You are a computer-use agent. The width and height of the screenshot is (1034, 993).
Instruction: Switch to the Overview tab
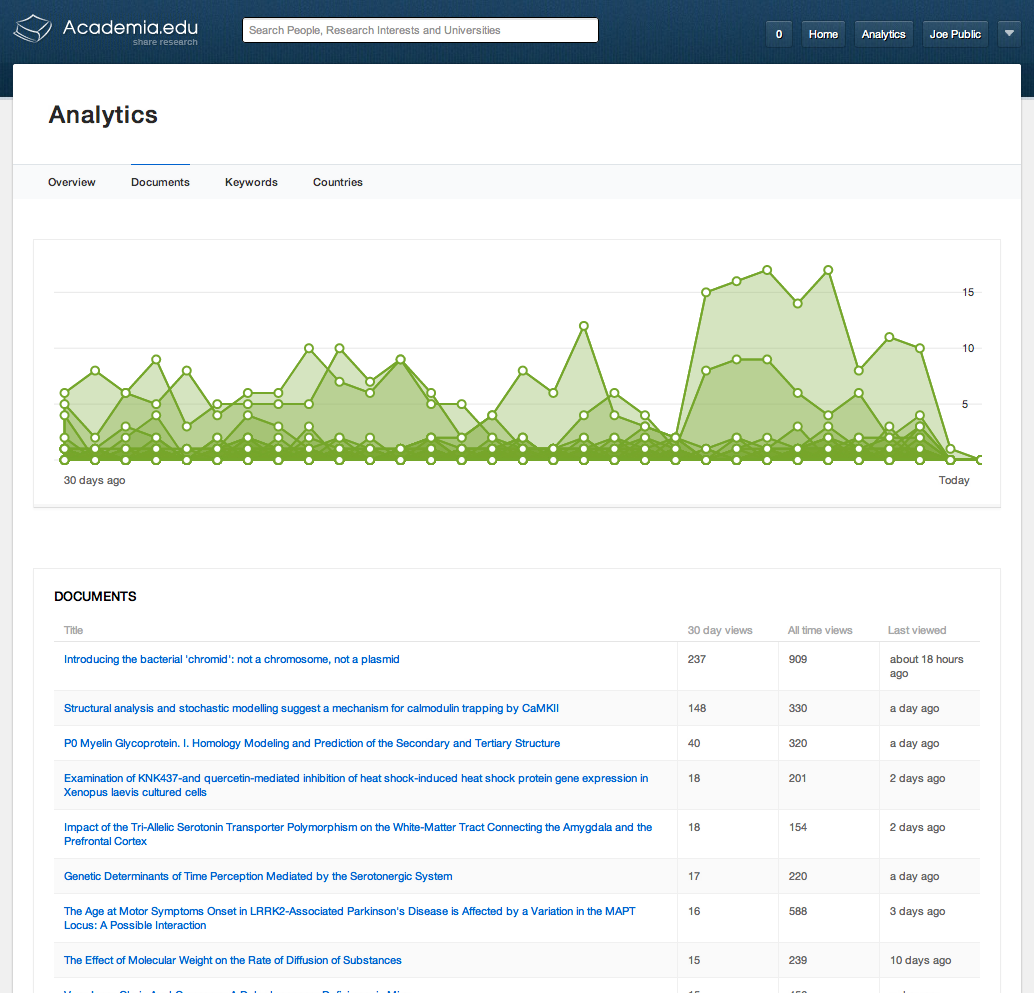coord(71,182)
